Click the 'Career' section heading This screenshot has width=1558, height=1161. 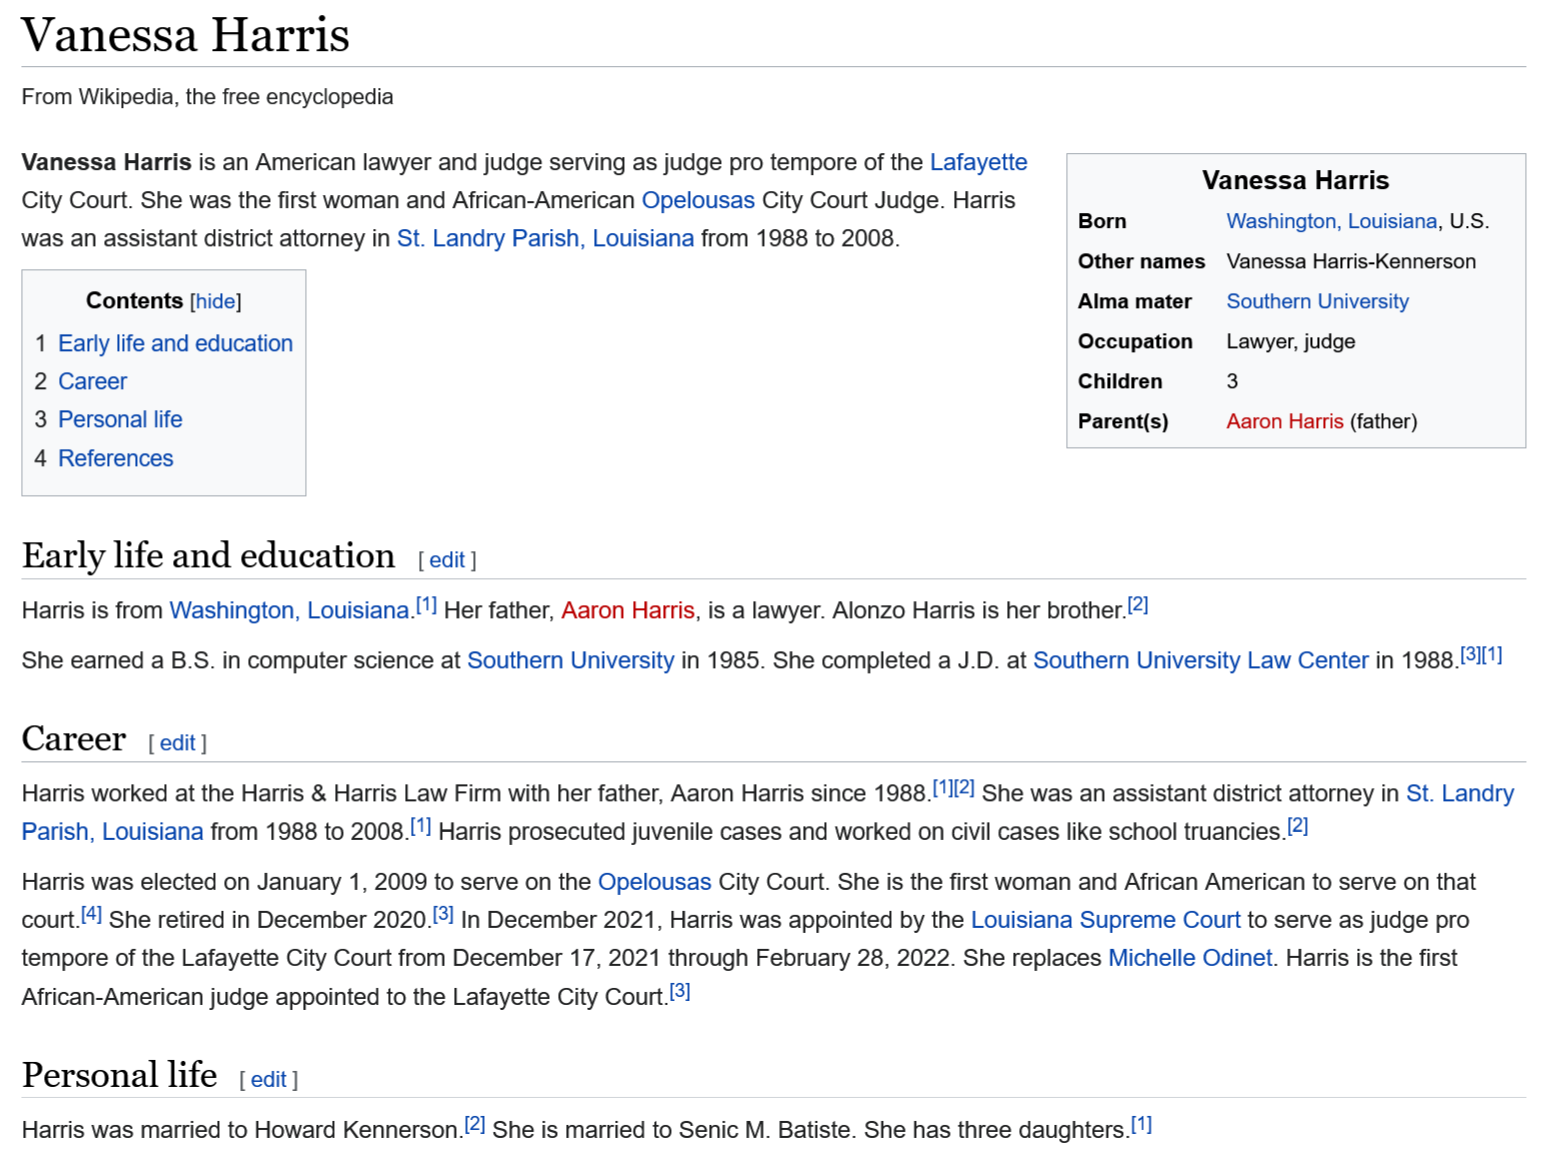pos(74,739)
